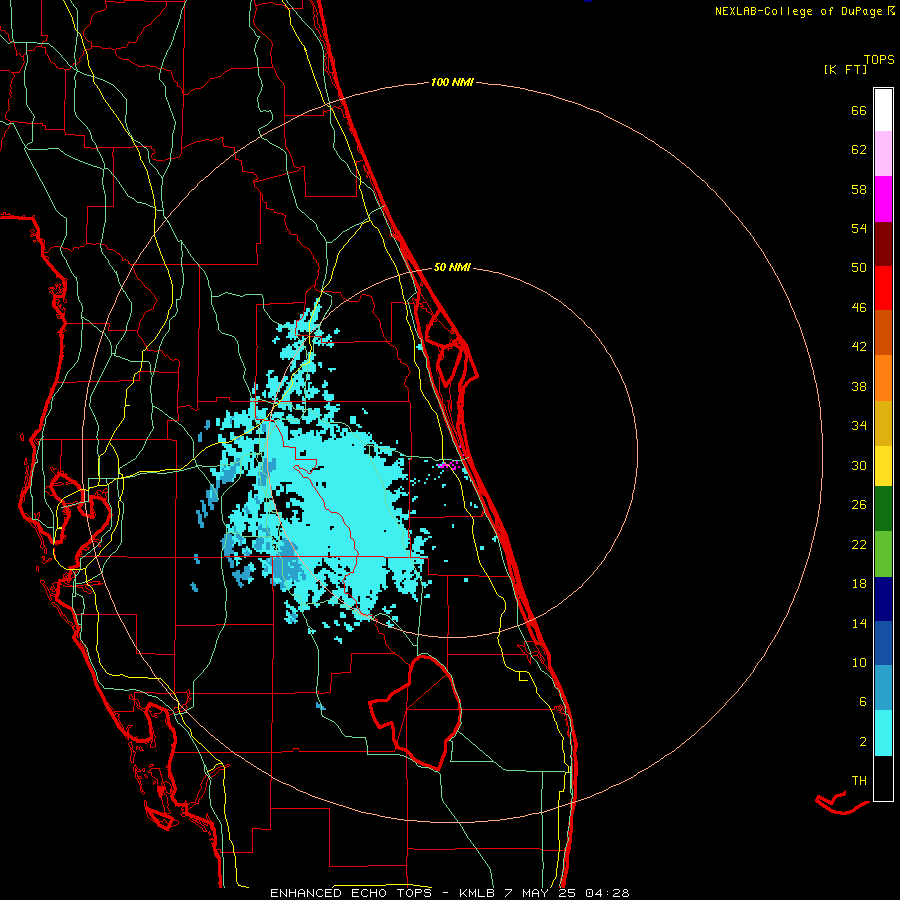Click the 38 legend value
Image resolution: width=900 pixels, height=900 pixels.
(859, 386)
